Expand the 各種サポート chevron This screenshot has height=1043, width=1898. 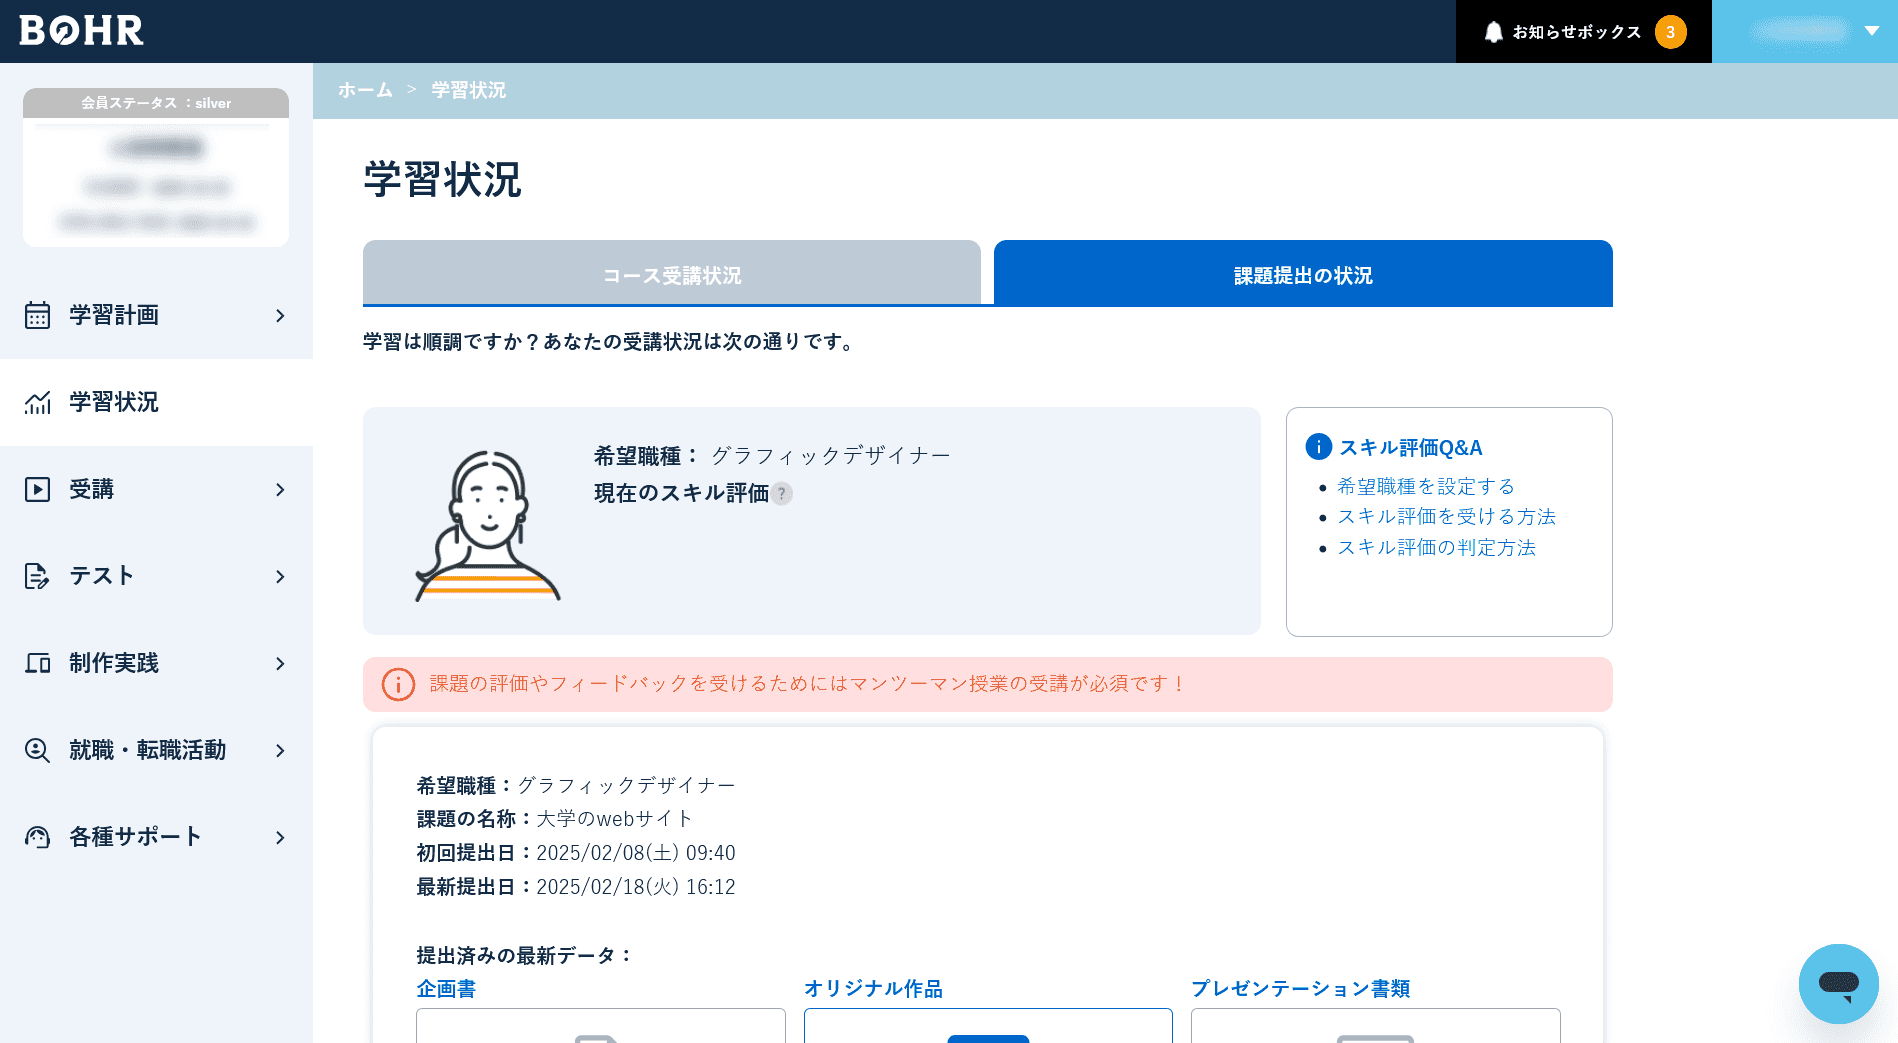[x=280, y=838]
